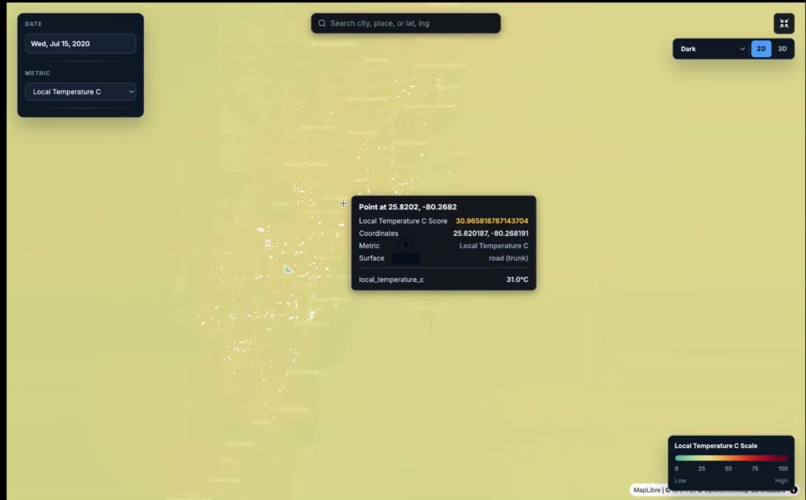The image size is (806, 500).
Task: Click the 'road (trunk)' surface value
Action: [508, 258]
